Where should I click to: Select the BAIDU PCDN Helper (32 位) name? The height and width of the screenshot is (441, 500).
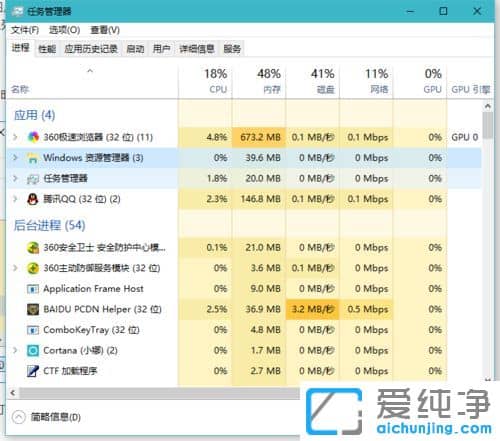tap(102, 309)
